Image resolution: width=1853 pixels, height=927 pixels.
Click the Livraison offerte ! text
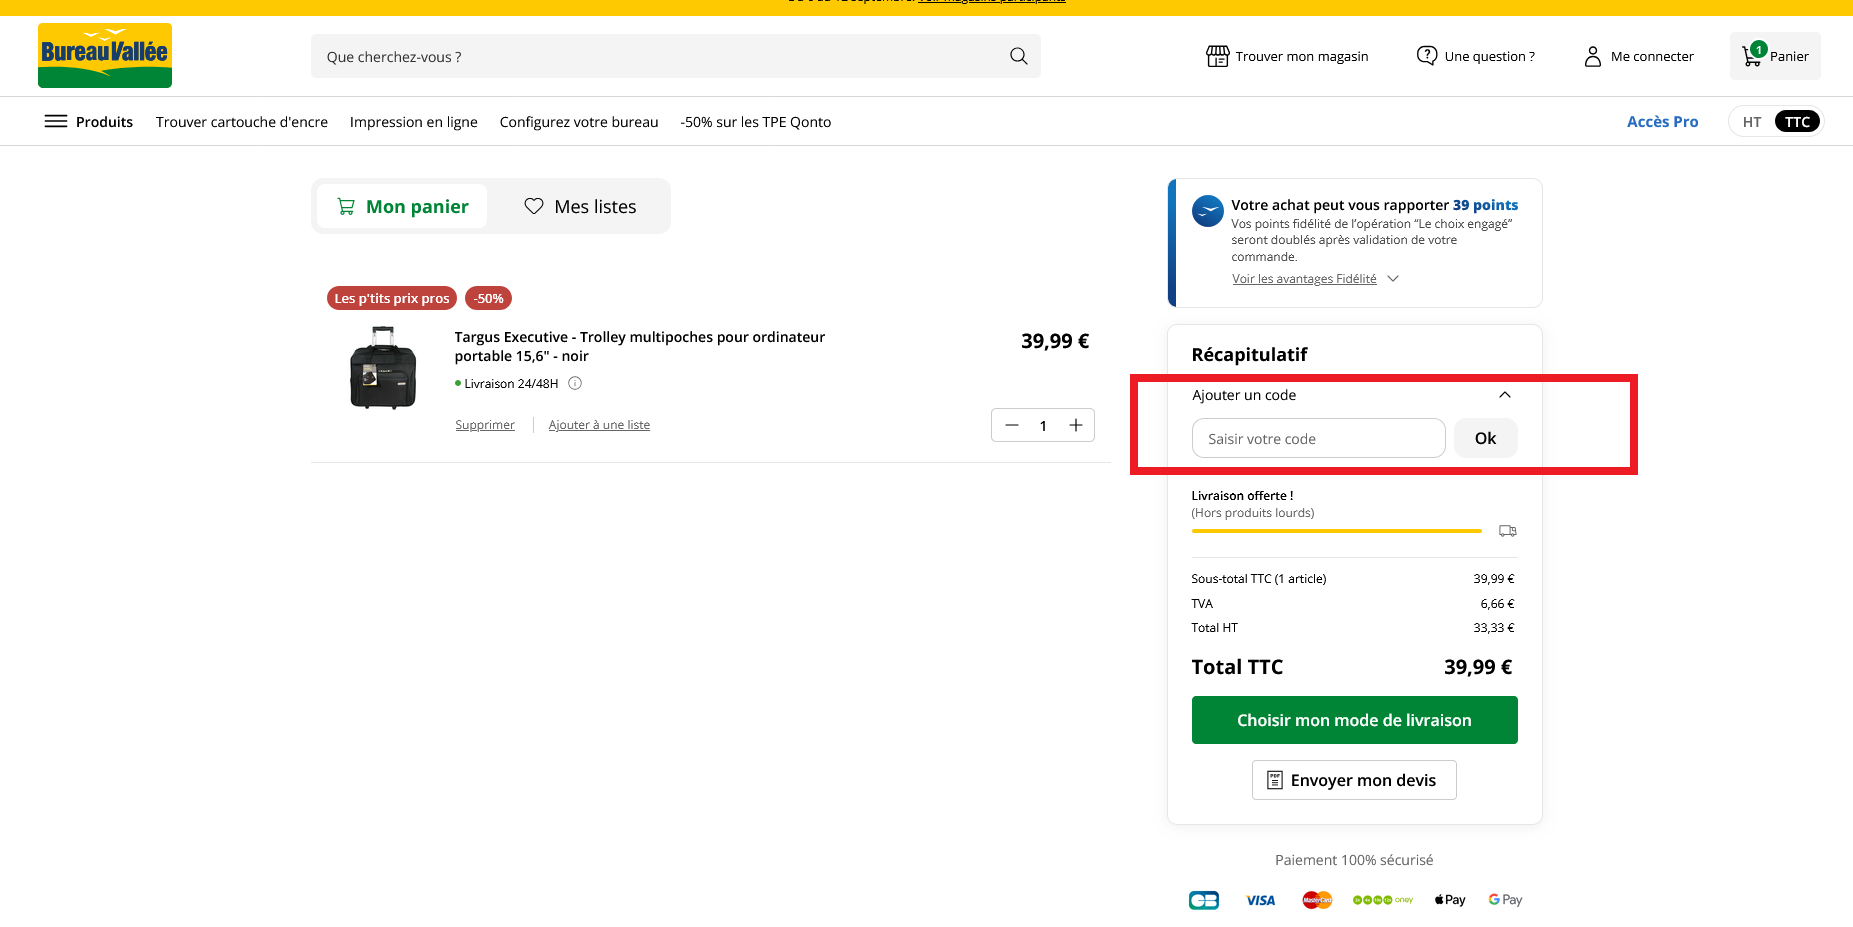[x=1242, y=496]
